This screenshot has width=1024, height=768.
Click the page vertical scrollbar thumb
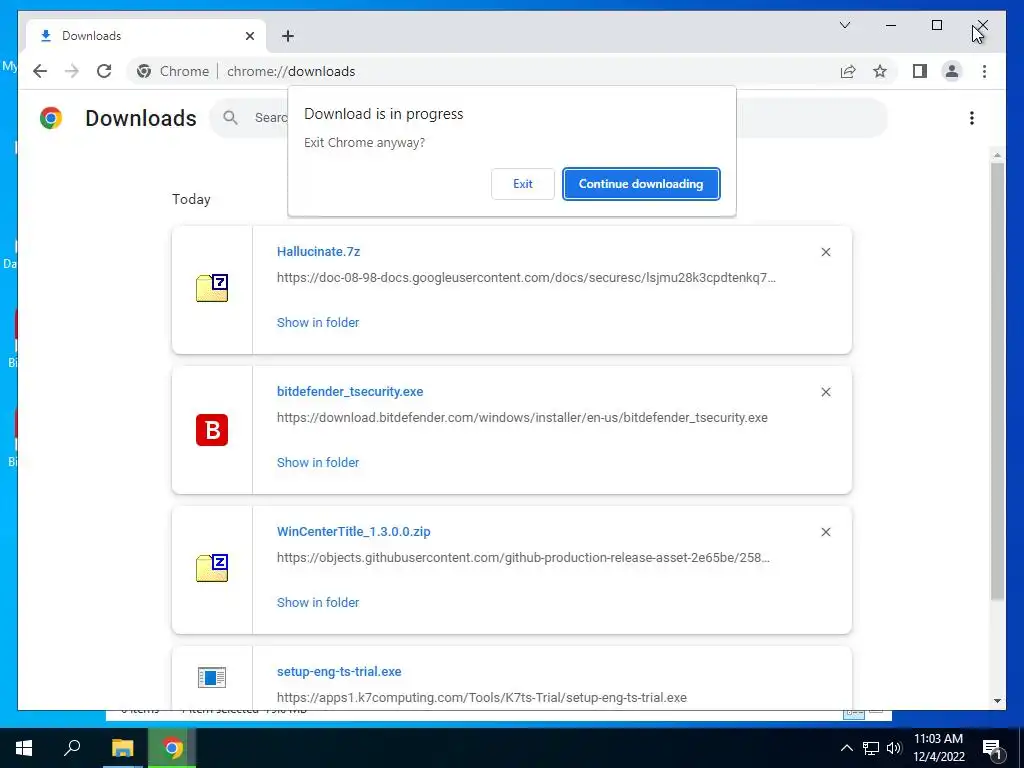pos(997,381)
